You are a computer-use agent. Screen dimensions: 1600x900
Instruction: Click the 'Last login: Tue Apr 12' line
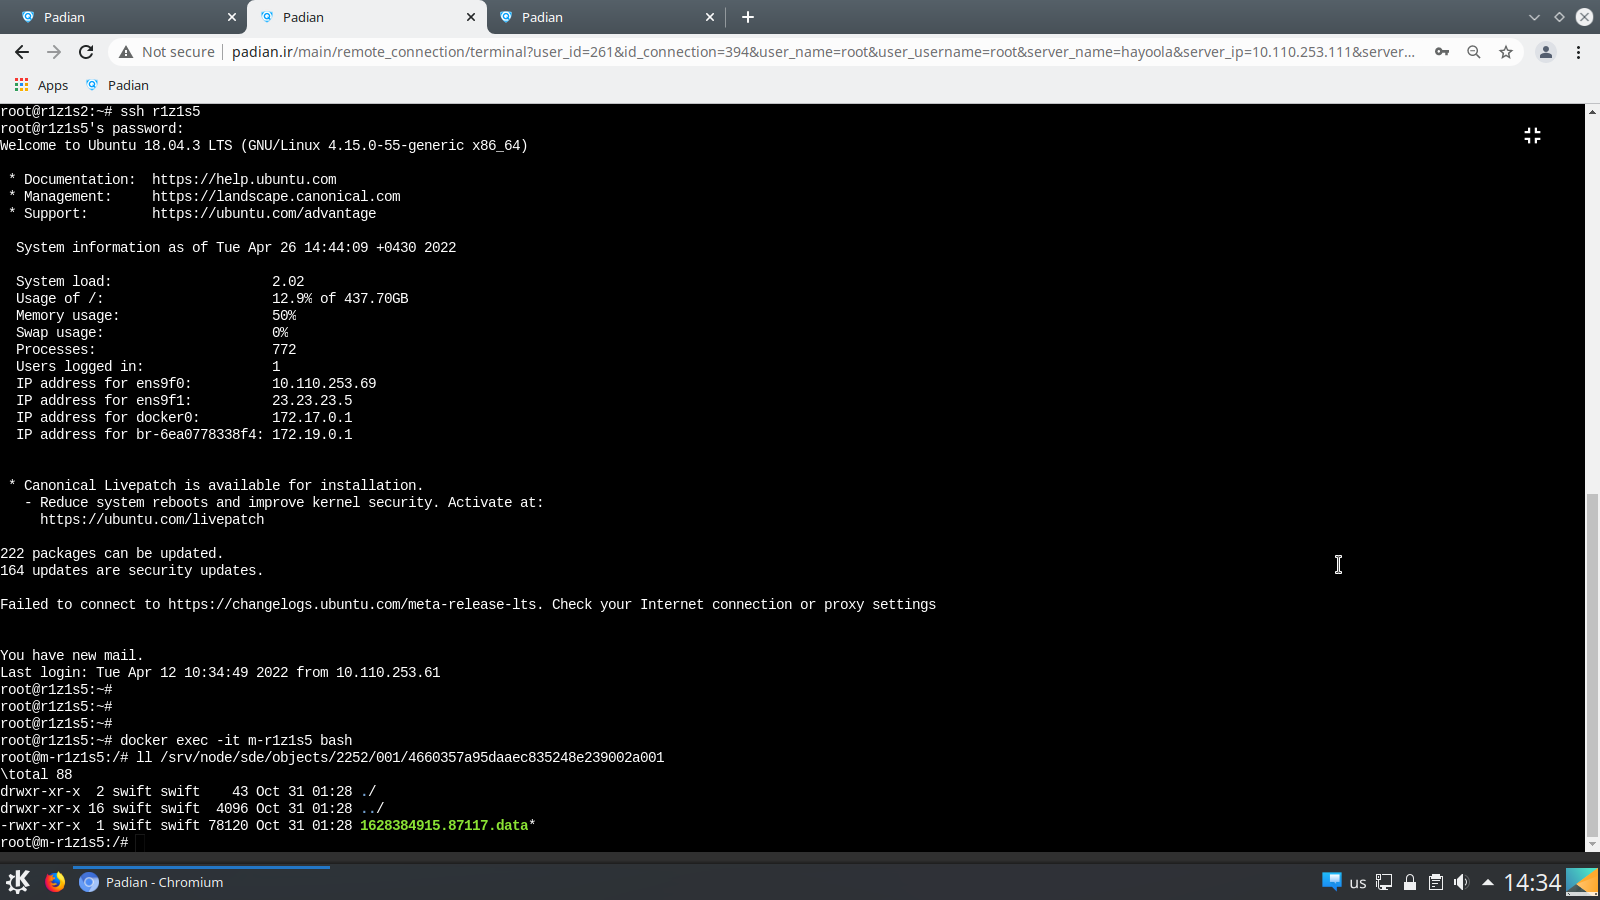(x=220, y=673)
